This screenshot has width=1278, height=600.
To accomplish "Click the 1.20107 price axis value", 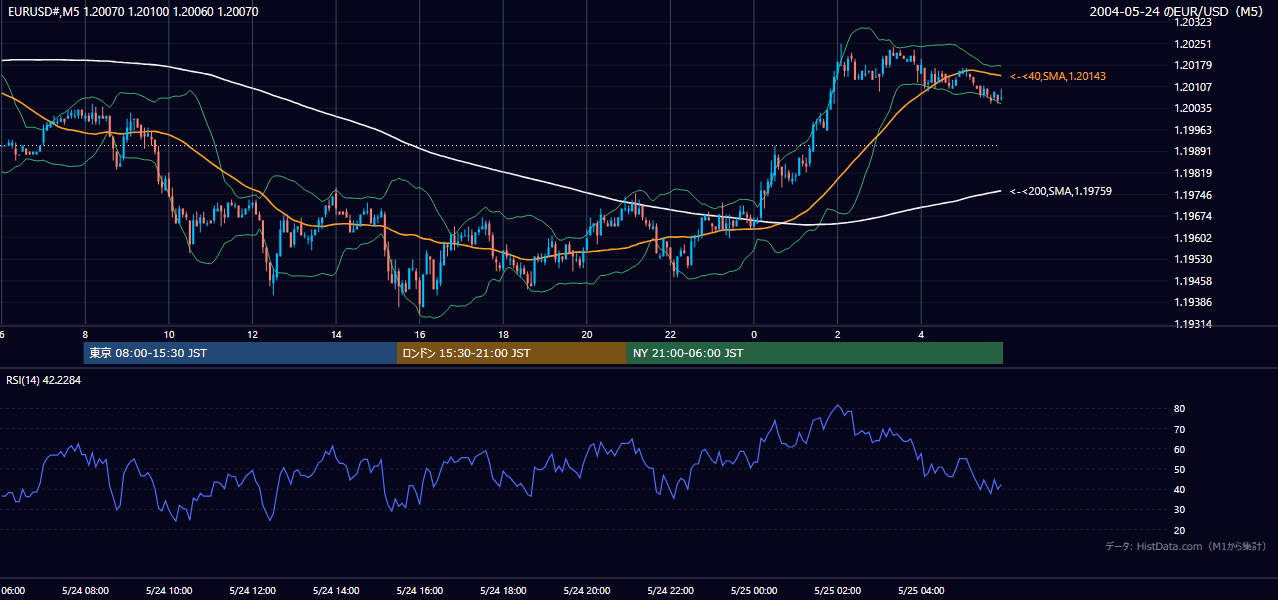I will point(1193,87).
